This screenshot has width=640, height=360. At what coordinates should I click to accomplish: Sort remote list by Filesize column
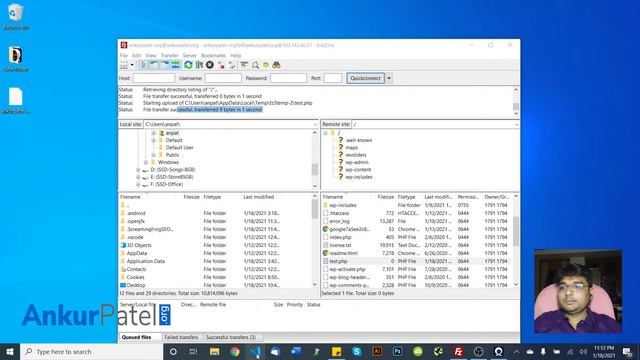[386, 197]
